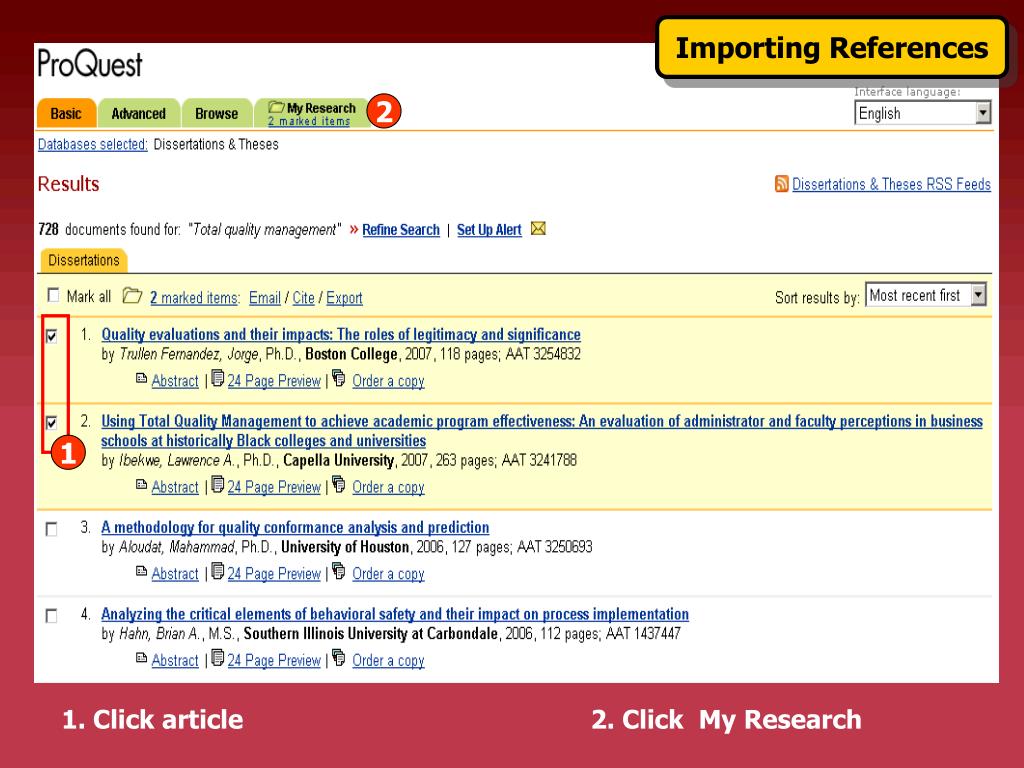Open A methodology for quality conformance title
This screenshot has width=1024, height=768.
pyautogui.click(x=295, y=527)
